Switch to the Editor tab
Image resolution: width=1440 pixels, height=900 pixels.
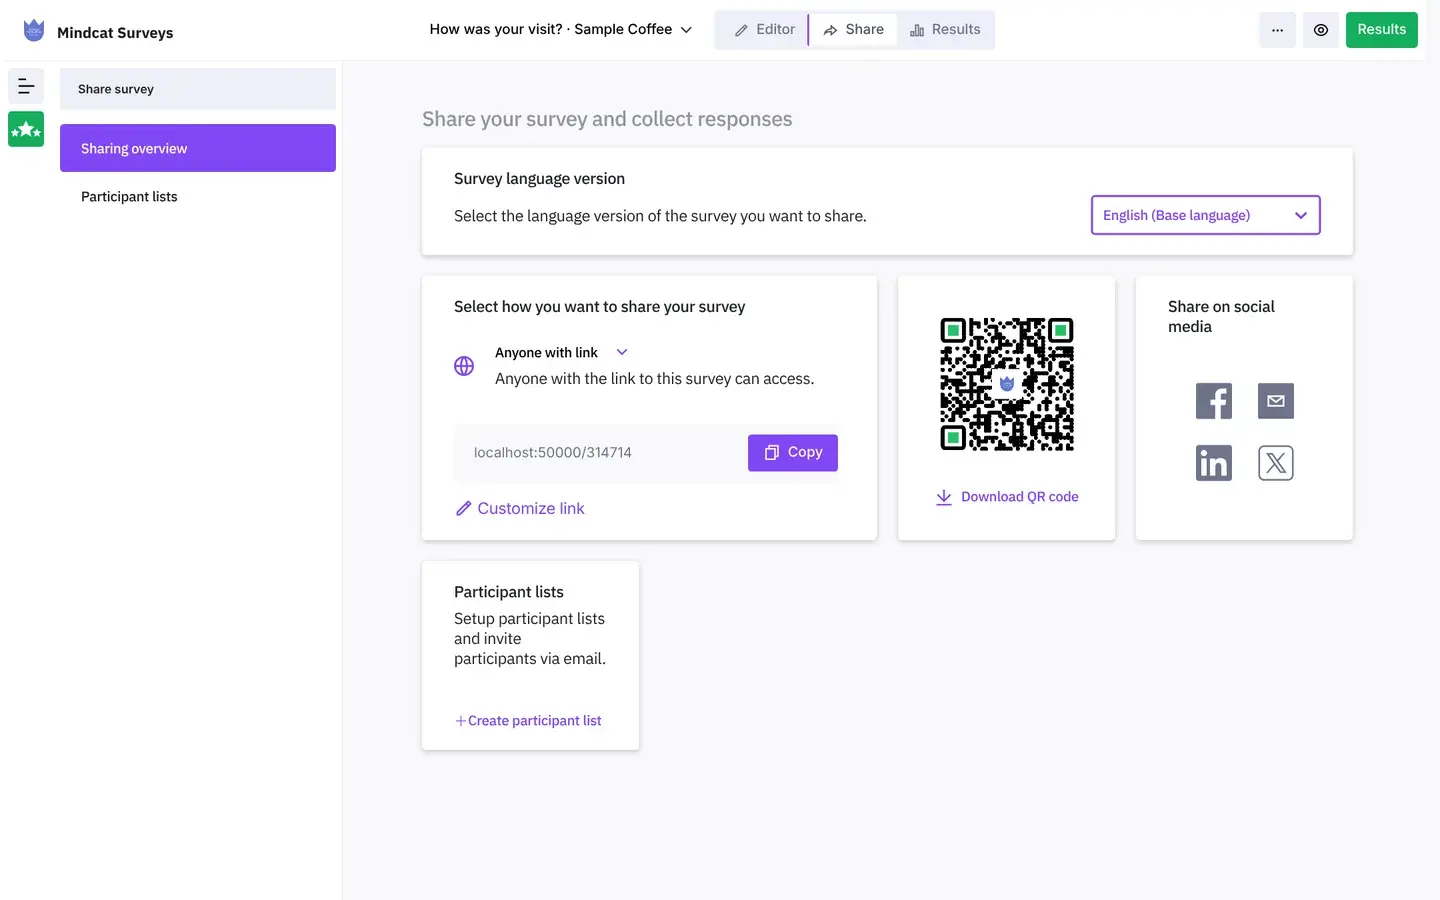point(764,30)
